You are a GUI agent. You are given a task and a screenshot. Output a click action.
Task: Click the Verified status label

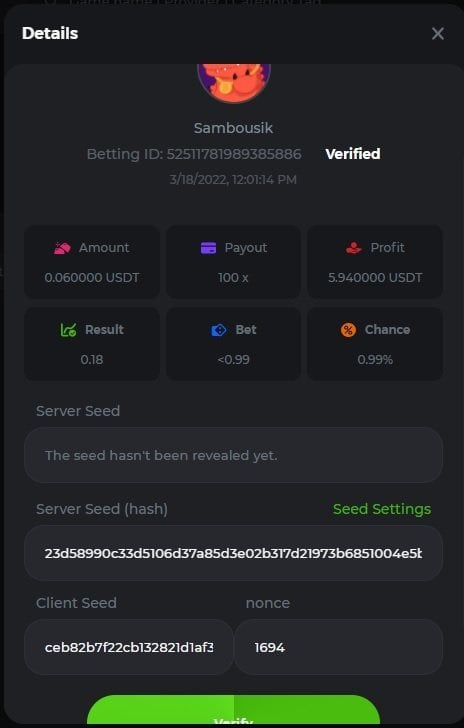click(353, 154)
